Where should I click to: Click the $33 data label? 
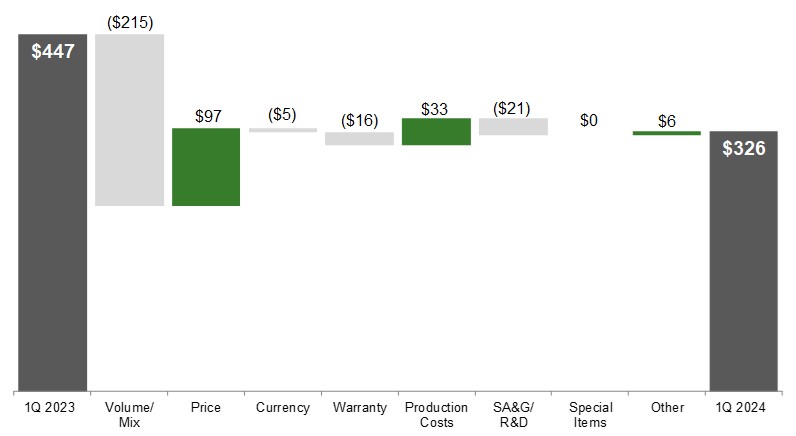434,107
